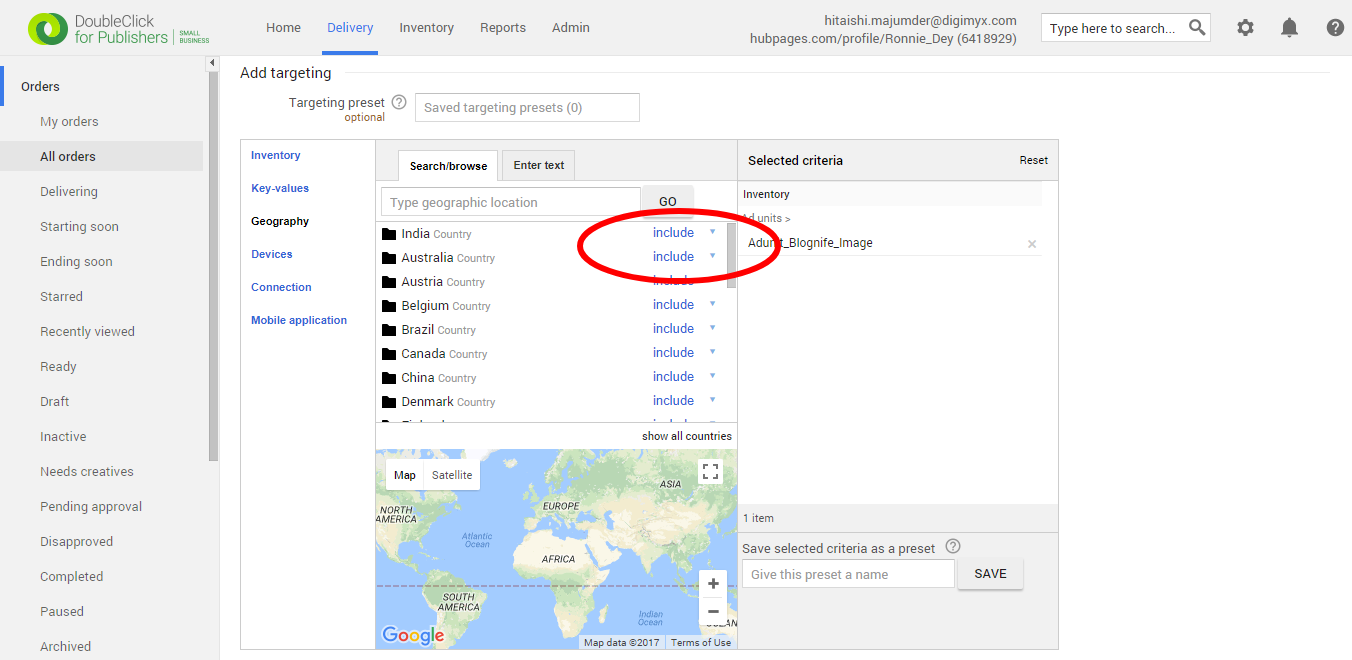Click the help icon beside Save selected criteria

(952, 546)
